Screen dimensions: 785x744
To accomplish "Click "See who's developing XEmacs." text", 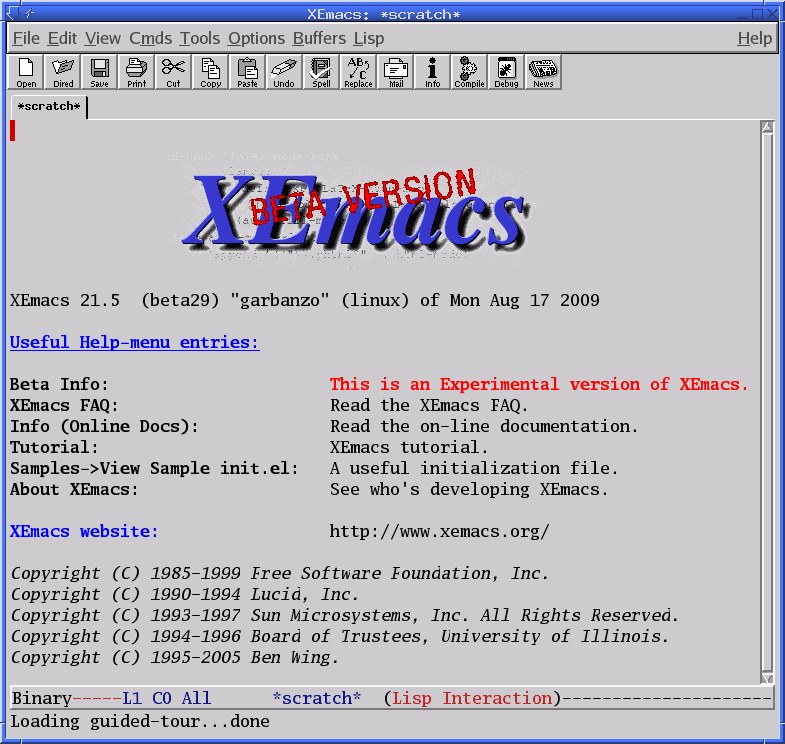I will tap(469, 490).
